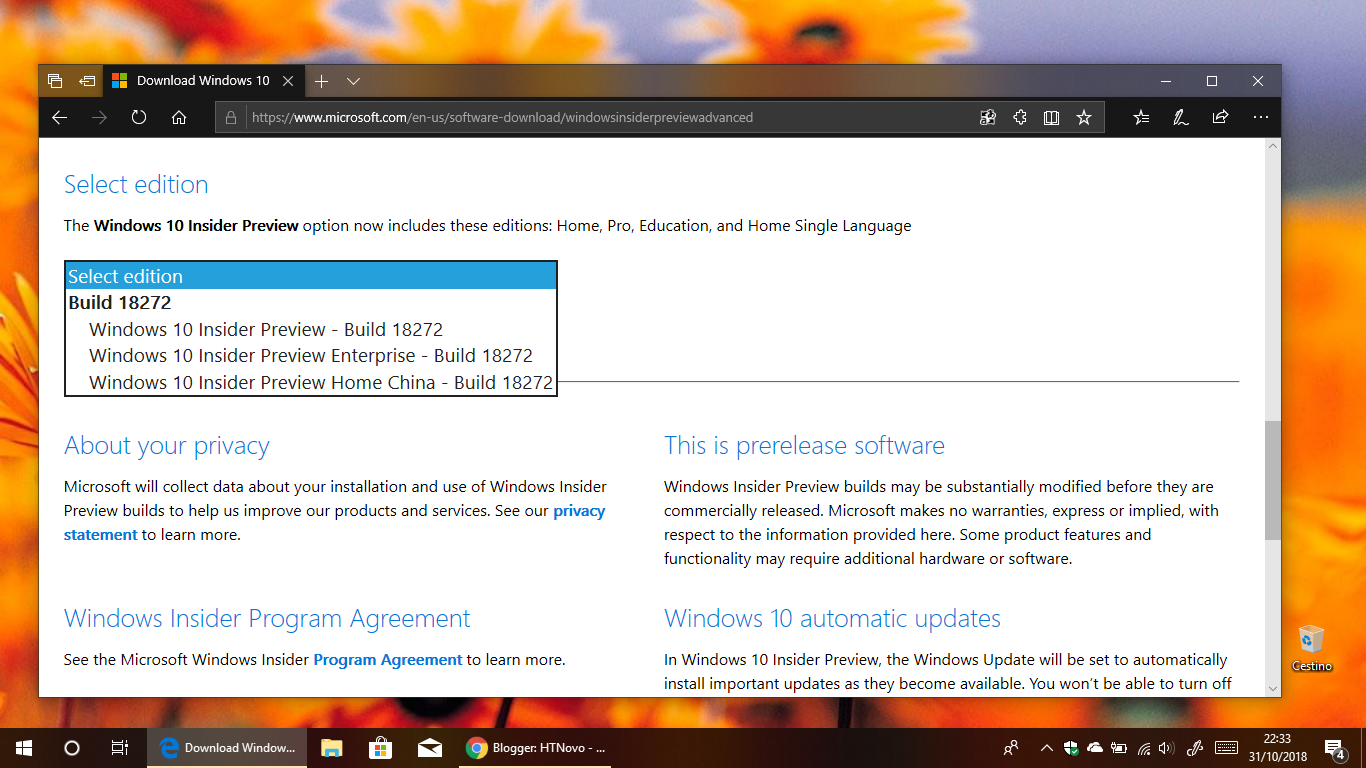Close the Download Windows 10 tab
This screenshot has width=1366, height=768.
tap(288, 81)
